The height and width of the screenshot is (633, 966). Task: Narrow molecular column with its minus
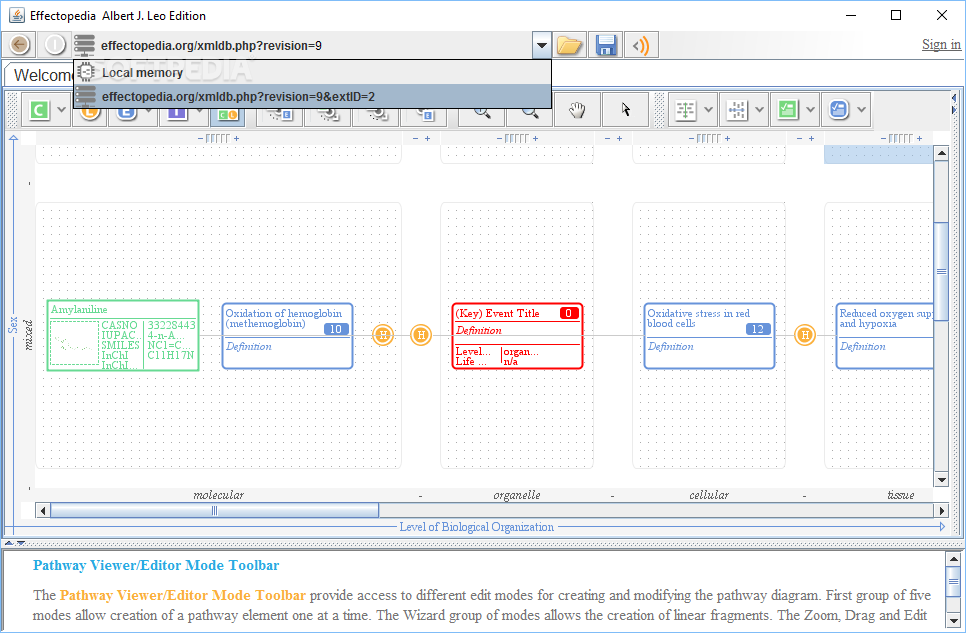pos(200,139)
